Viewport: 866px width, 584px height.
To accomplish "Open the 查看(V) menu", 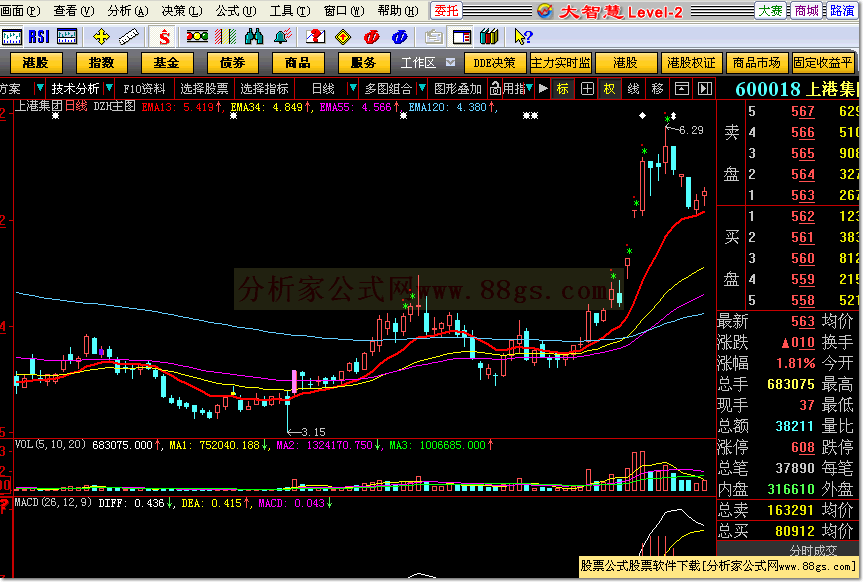I will click(74, 10).
